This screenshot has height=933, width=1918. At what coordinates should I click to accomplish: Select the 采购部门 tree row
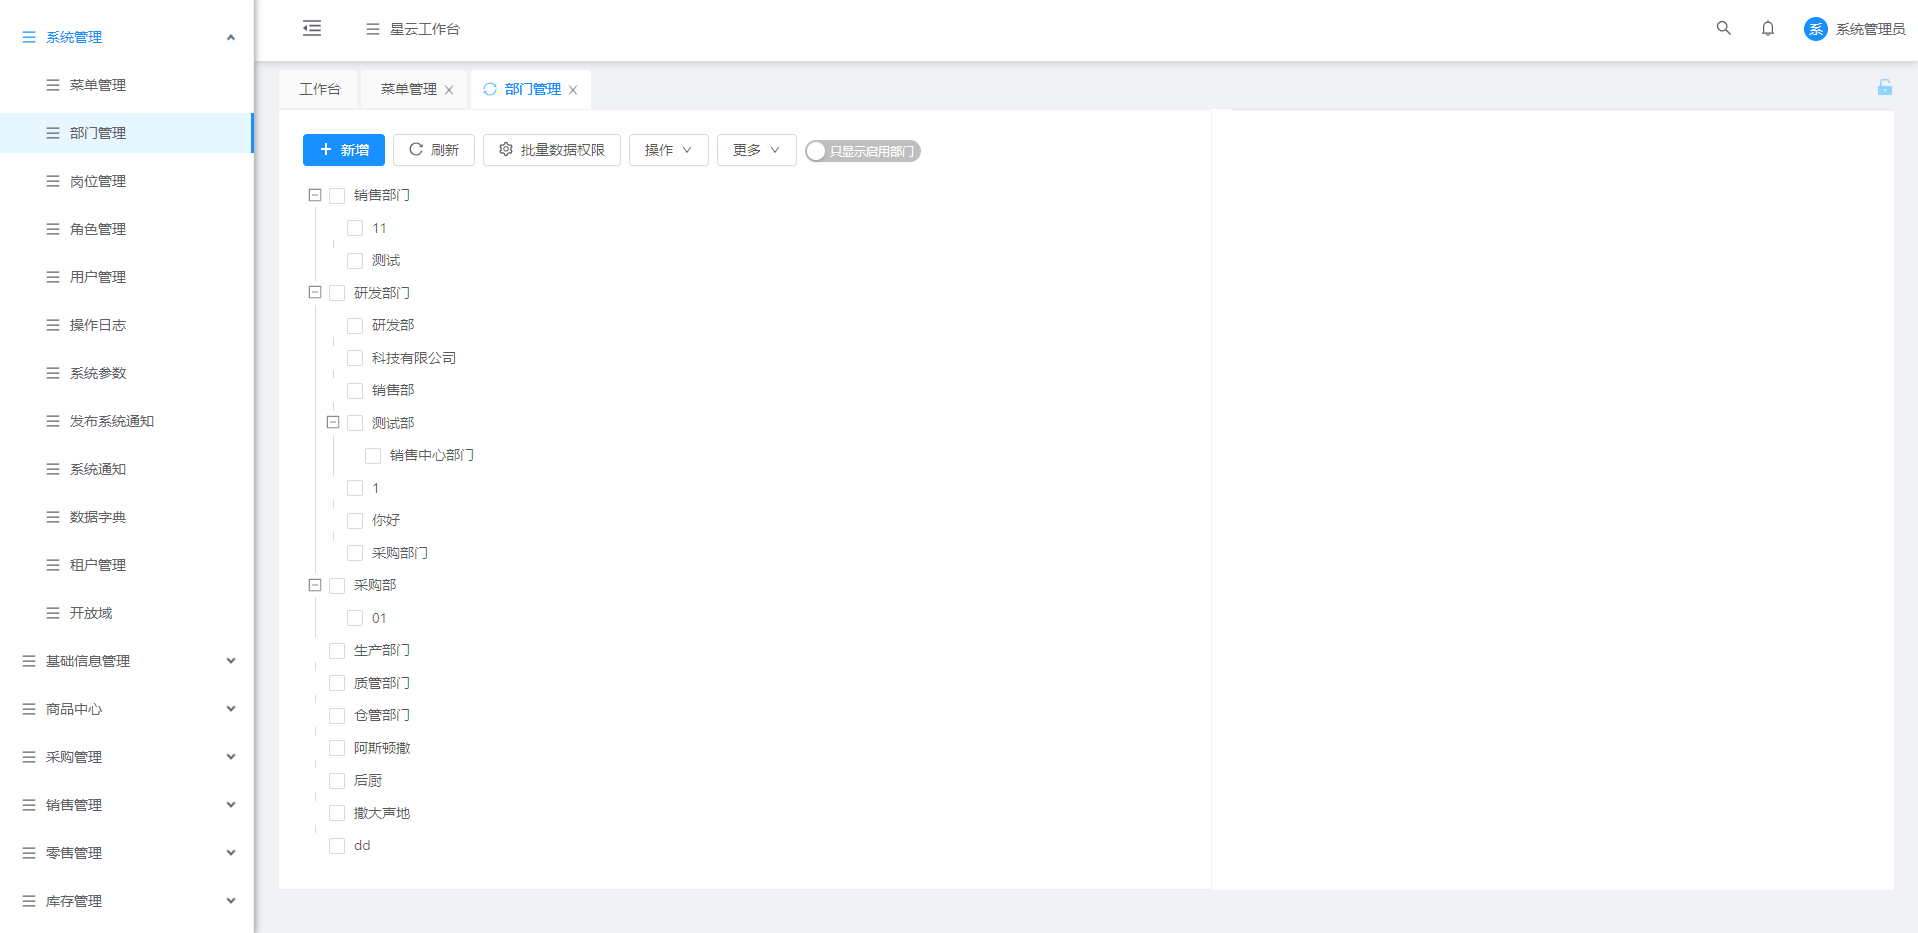[400, 553]
